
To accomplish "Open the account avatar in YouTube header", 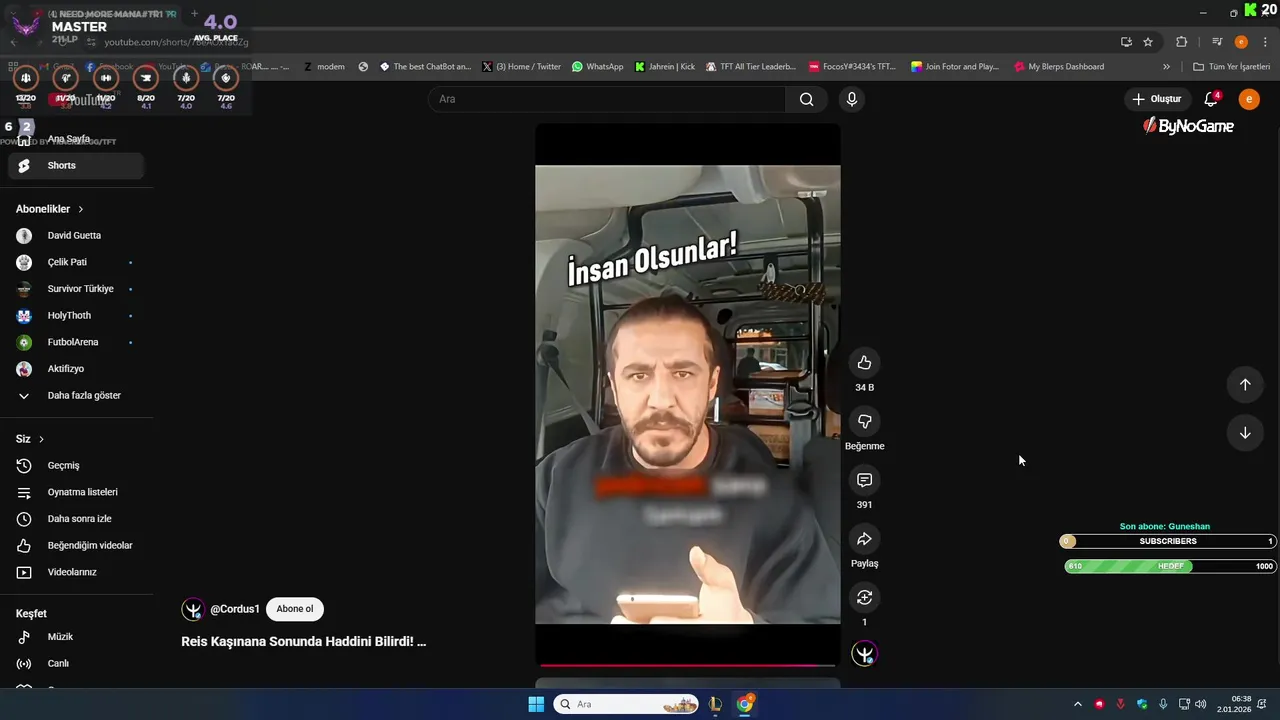I will tap(1249, 99).
